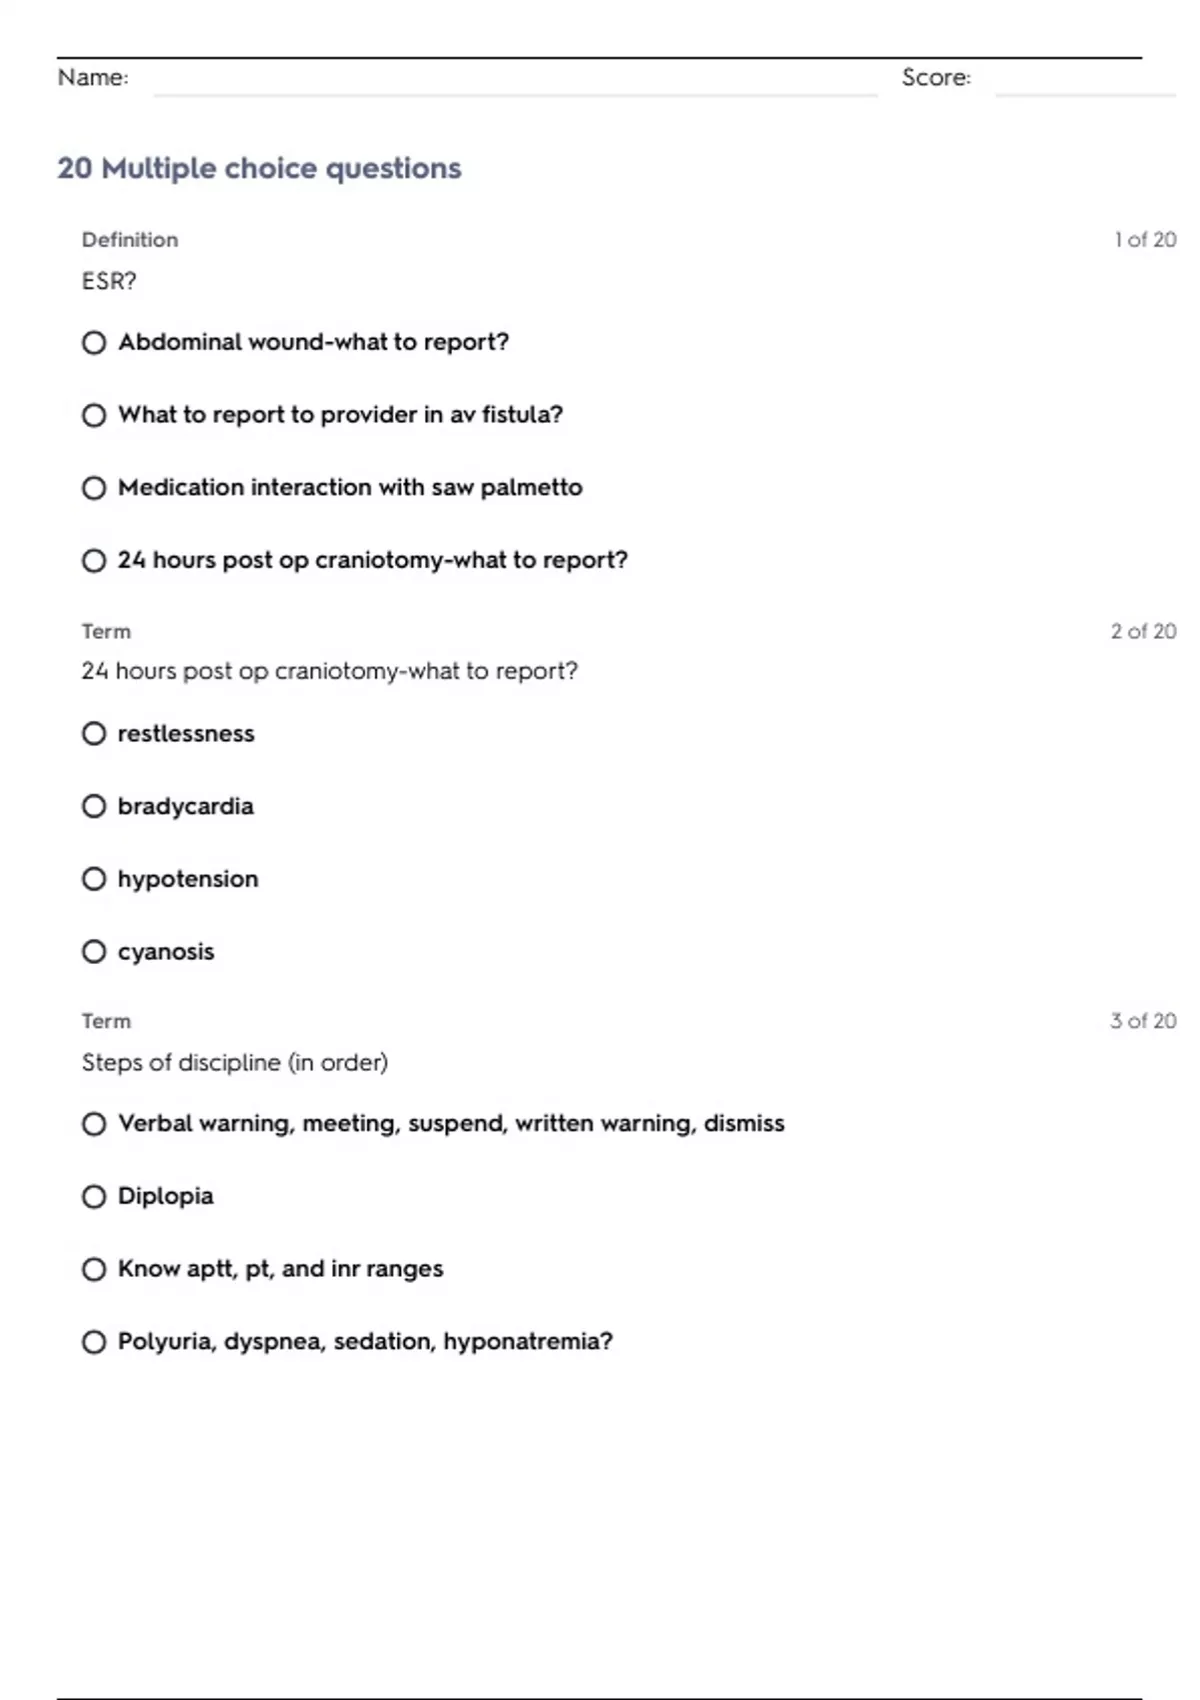The width and height of the screenshot is (1200, 1700).
Task: Select 'Abdominal wound-what to report?' radio option
Action: (x=94, y=343)
